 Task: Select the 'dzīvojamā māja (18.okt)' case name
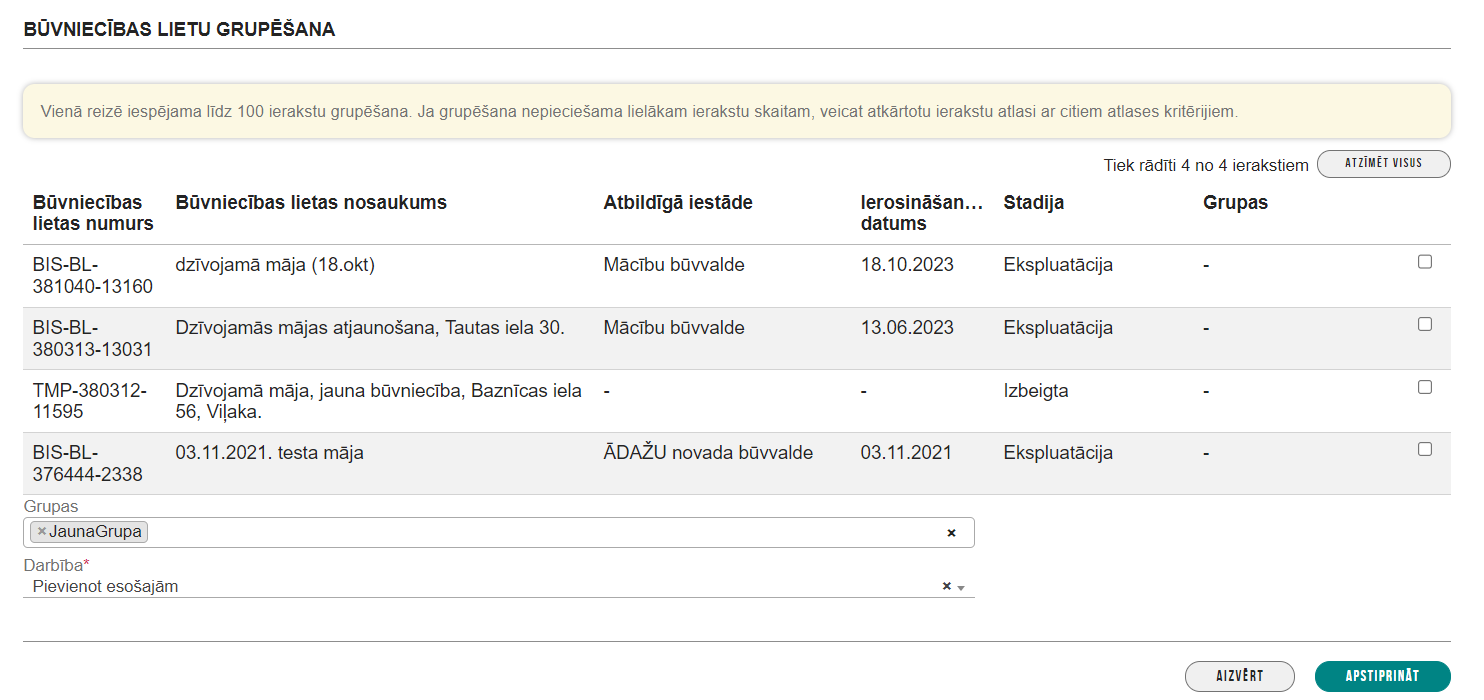pyautogui.click(x=274, y=265)
